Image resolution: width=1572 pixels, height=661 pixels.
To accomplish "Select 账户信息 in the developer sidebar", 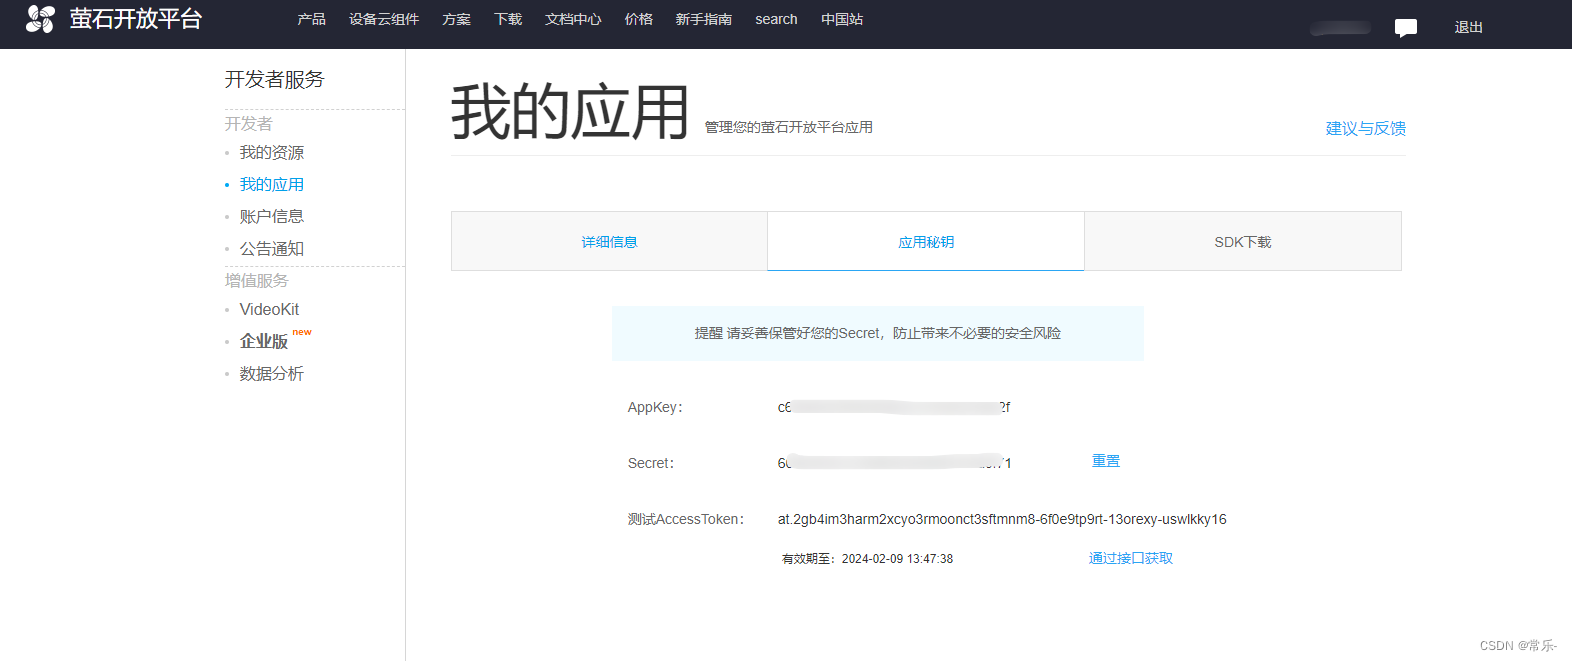I will pos(271,216).
